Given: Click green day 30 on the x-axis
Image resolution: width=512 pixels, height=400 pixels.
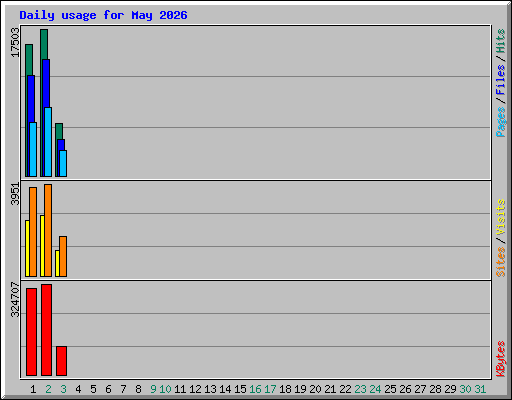Looking at the screenshot, I should pos(465,389).
